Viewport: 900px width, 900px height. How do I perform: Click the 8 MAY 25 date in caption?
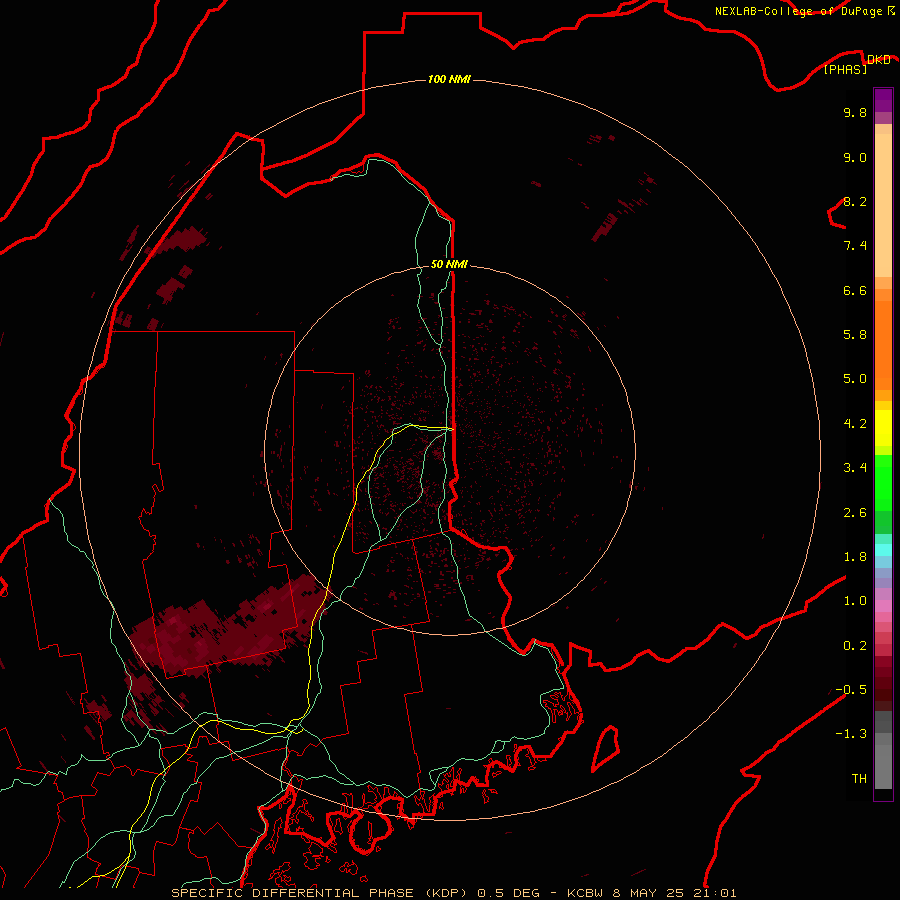(x=647, y=893)
